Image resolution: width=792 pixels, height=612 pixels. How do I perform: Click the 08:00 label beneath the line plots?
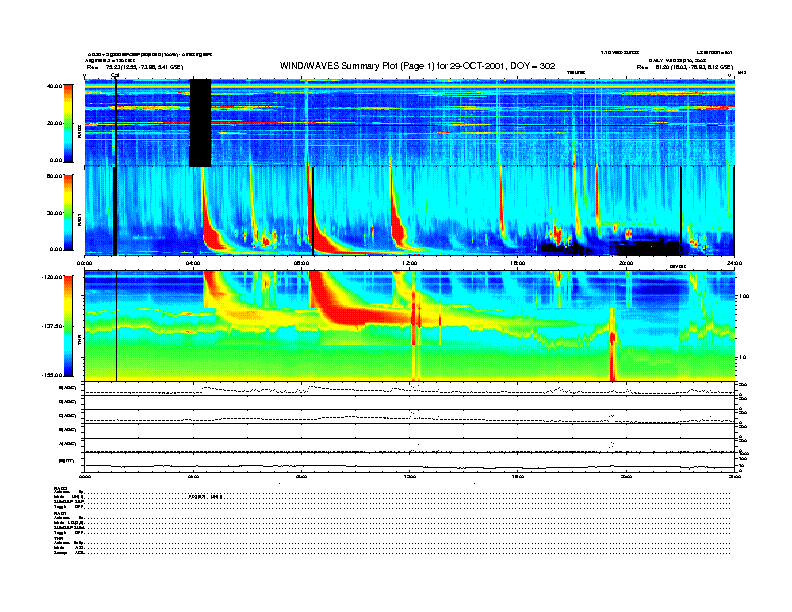[301, 476]
